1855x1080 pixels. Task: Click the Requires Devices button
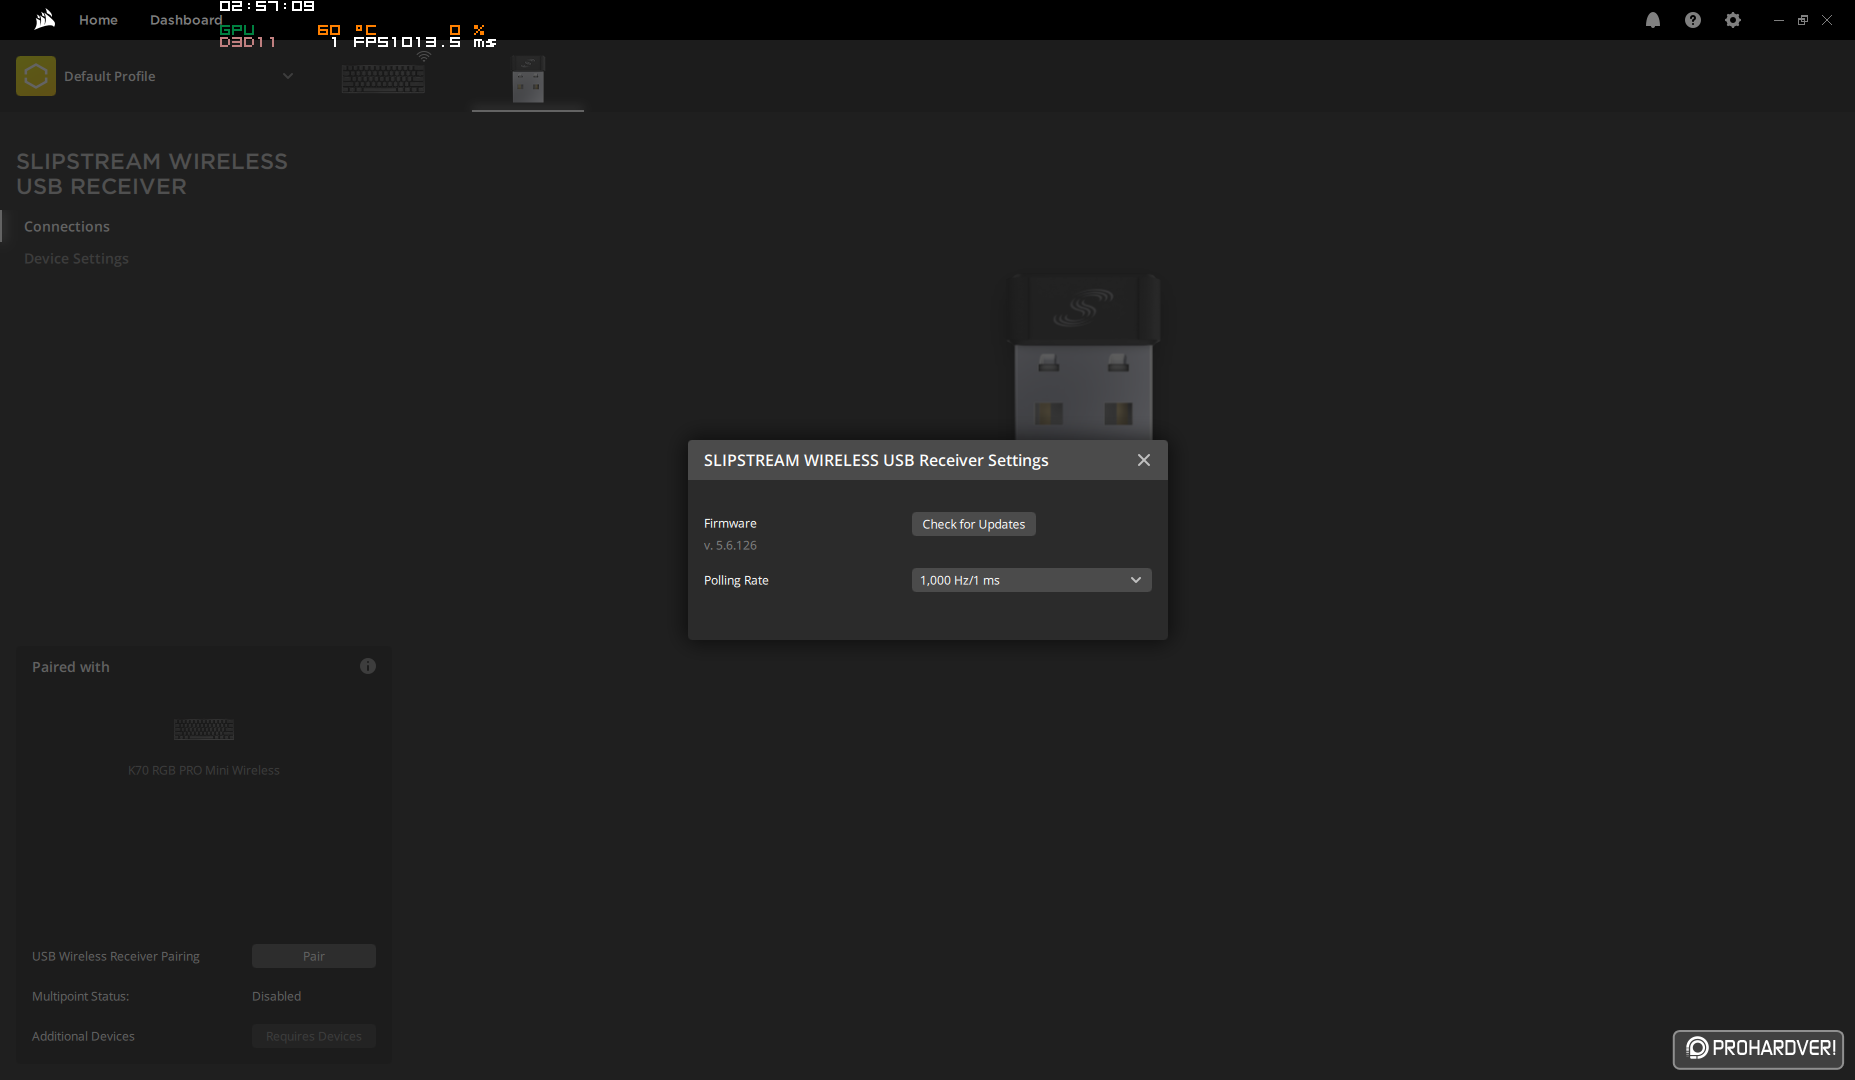click(314, 1036)
